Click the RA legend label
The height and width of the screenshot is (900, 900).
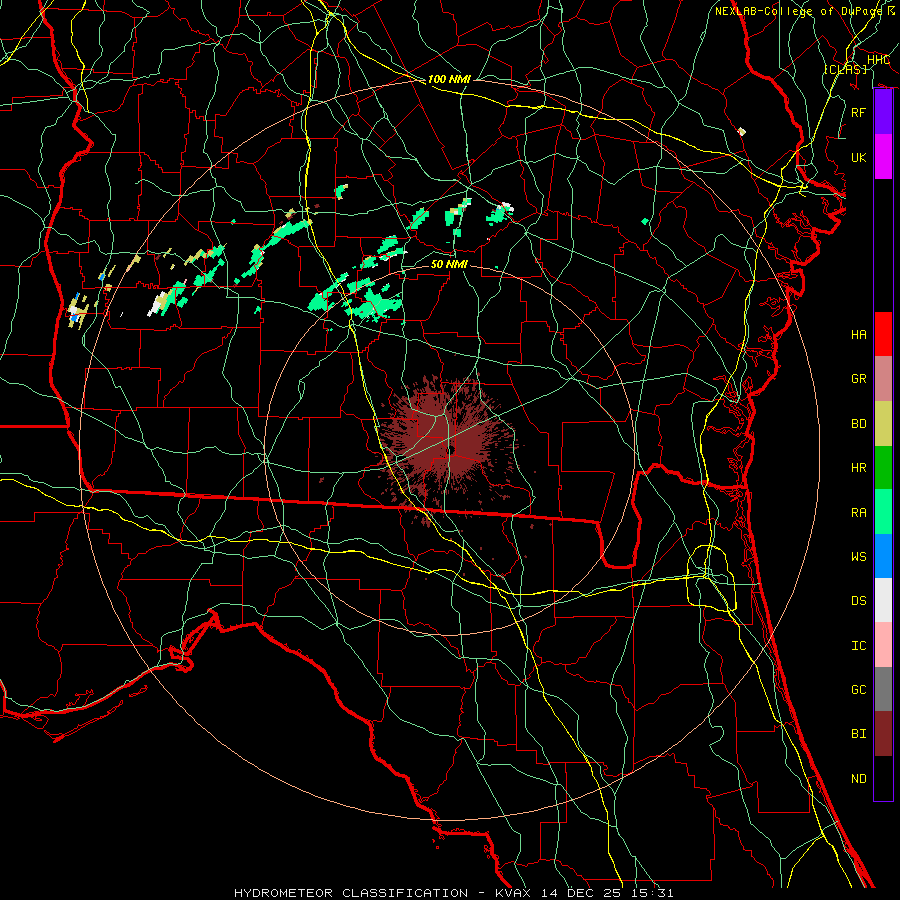coord(858,512)
